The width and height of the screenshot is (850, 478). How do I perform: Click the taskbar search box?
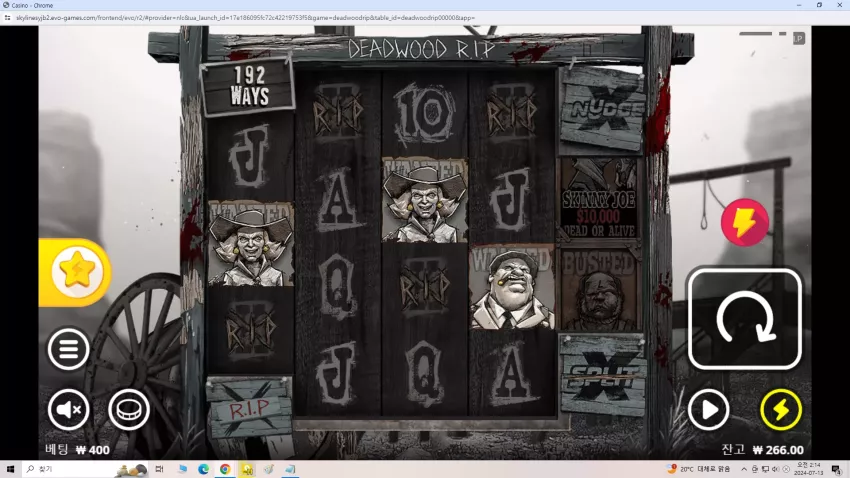coord(85,469)
